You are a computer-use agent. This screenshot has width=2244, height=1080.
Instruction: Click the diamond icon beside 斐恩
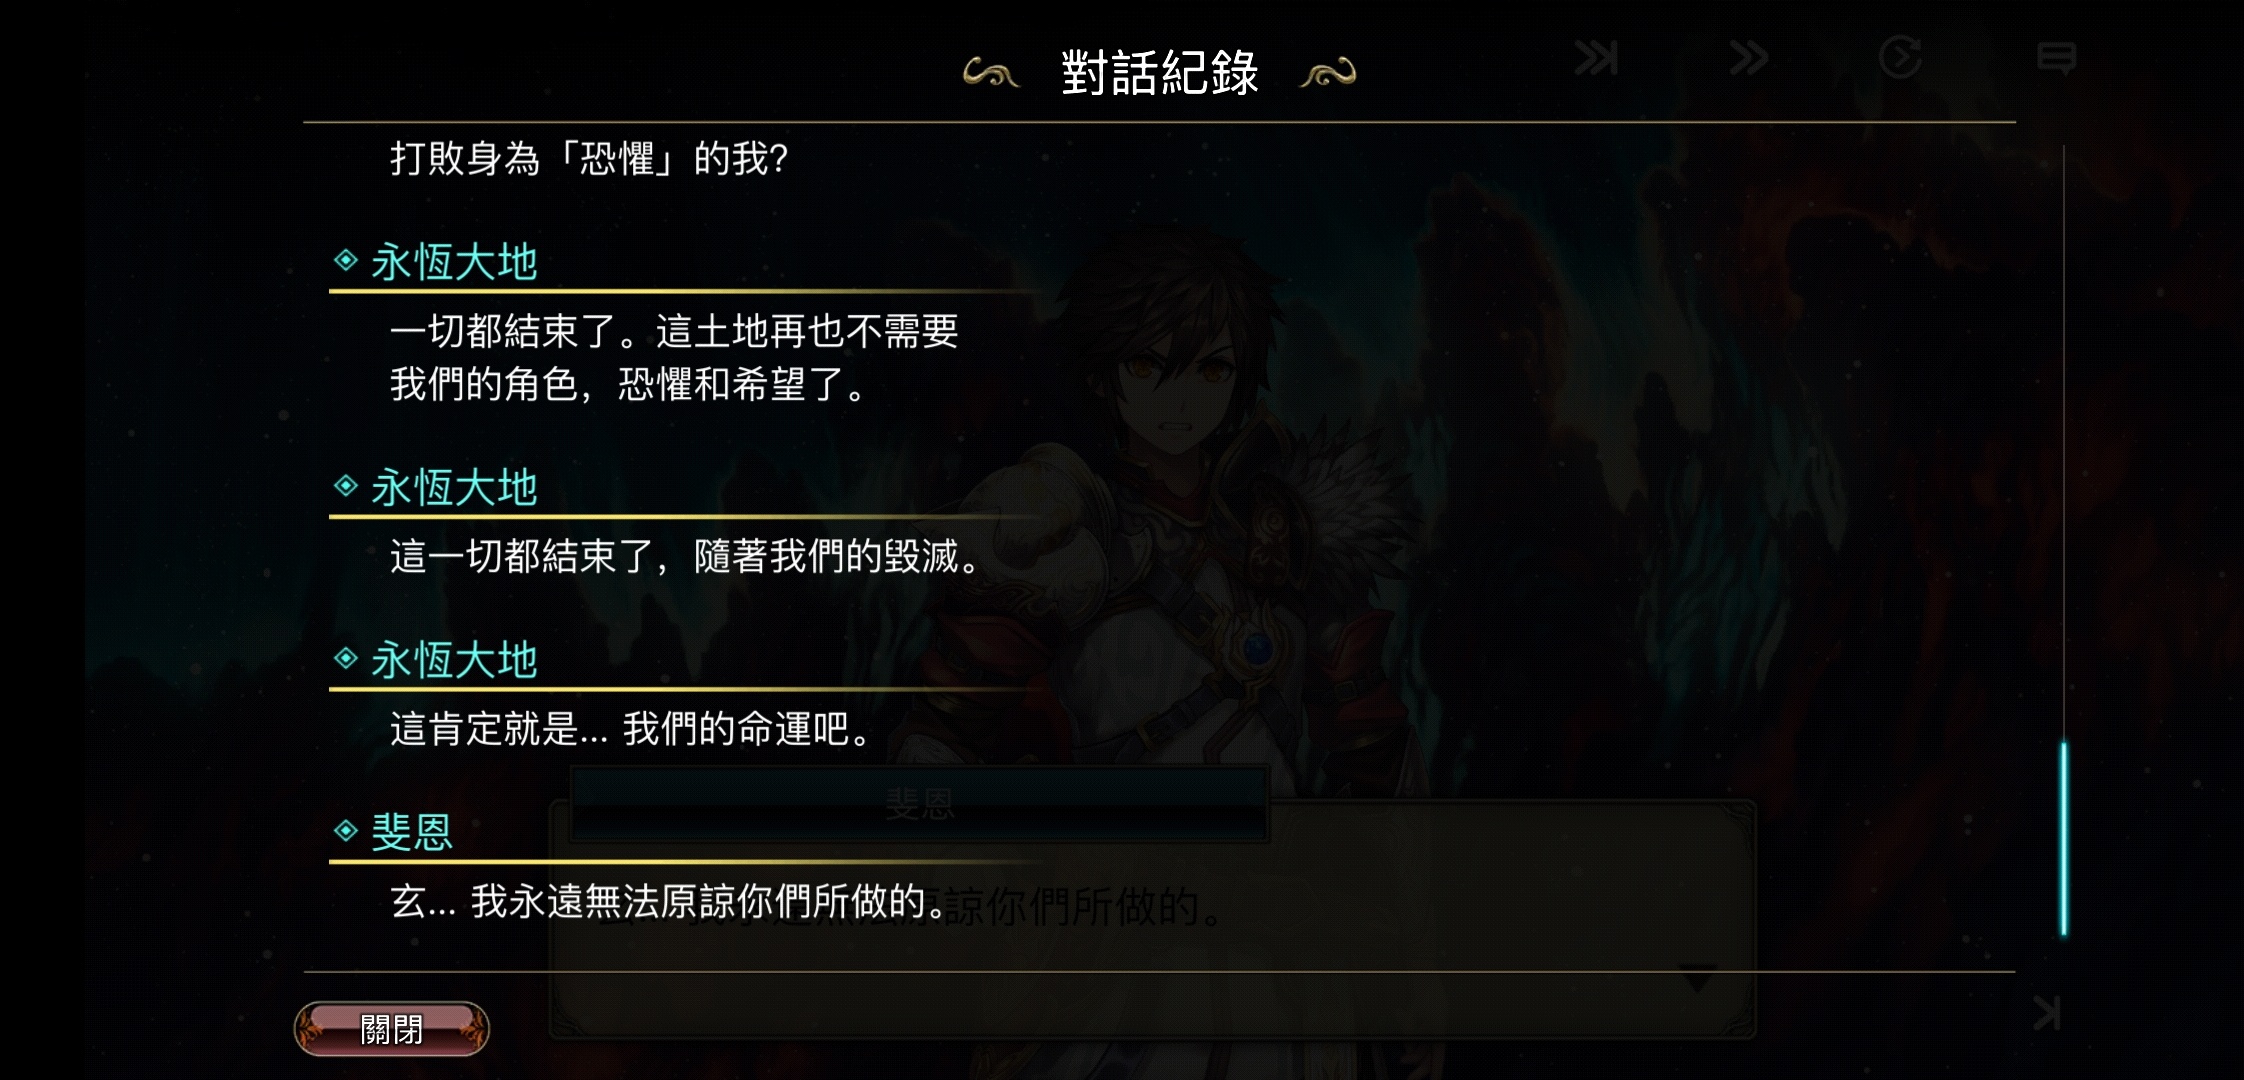[346, 831]
